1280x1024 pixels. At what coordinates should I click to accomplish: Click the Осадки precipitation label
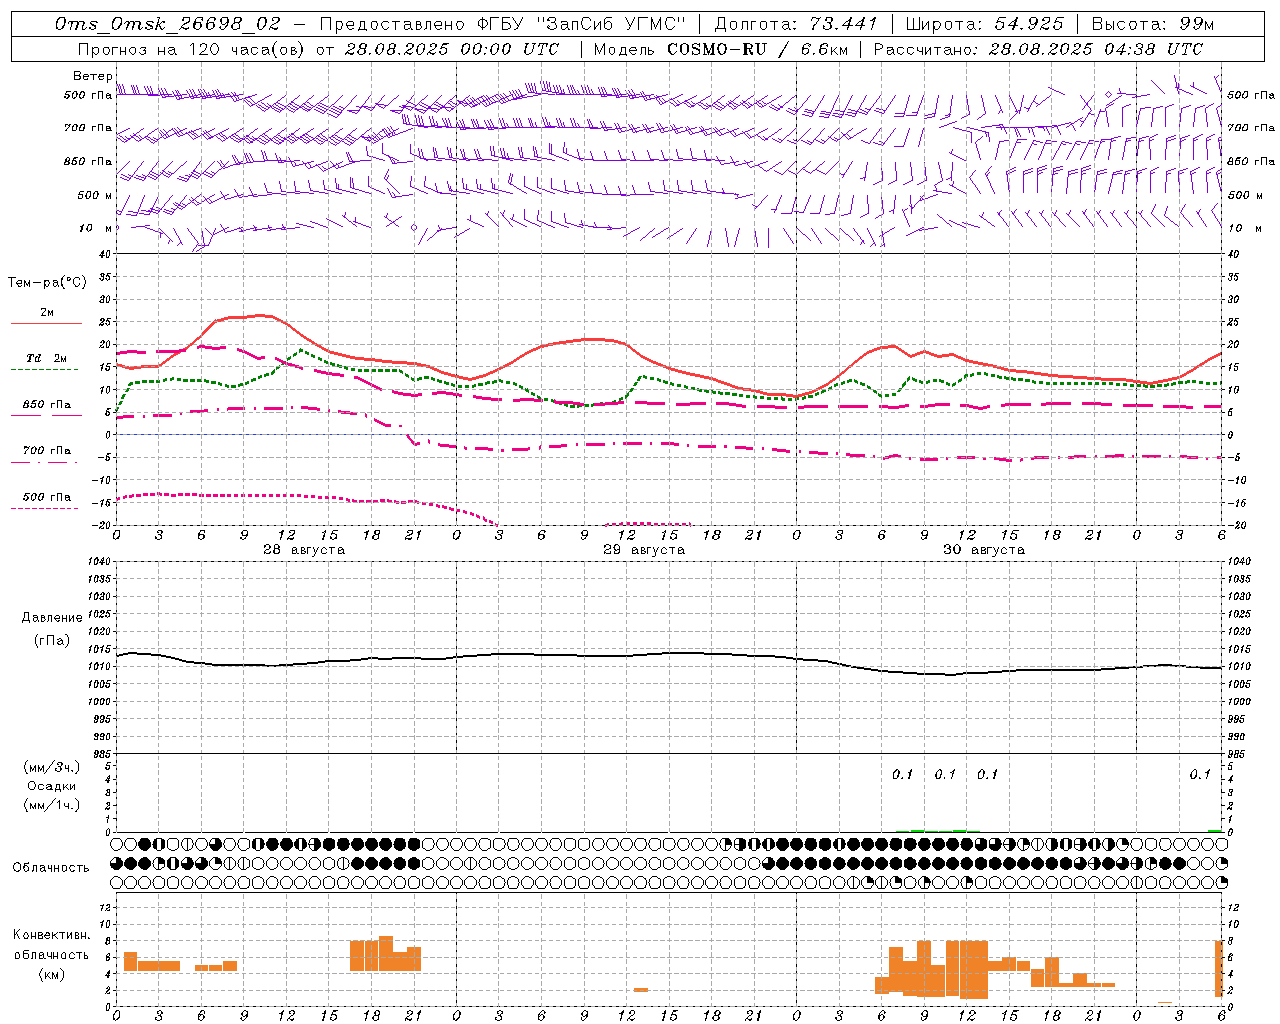click(51, 786)
